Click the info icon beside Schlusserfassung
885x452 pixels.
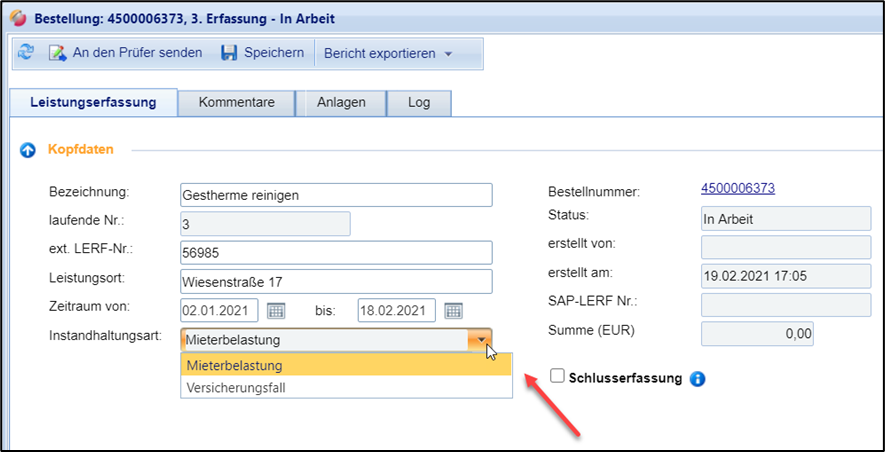pyautogui.click(x=699, y=378)
